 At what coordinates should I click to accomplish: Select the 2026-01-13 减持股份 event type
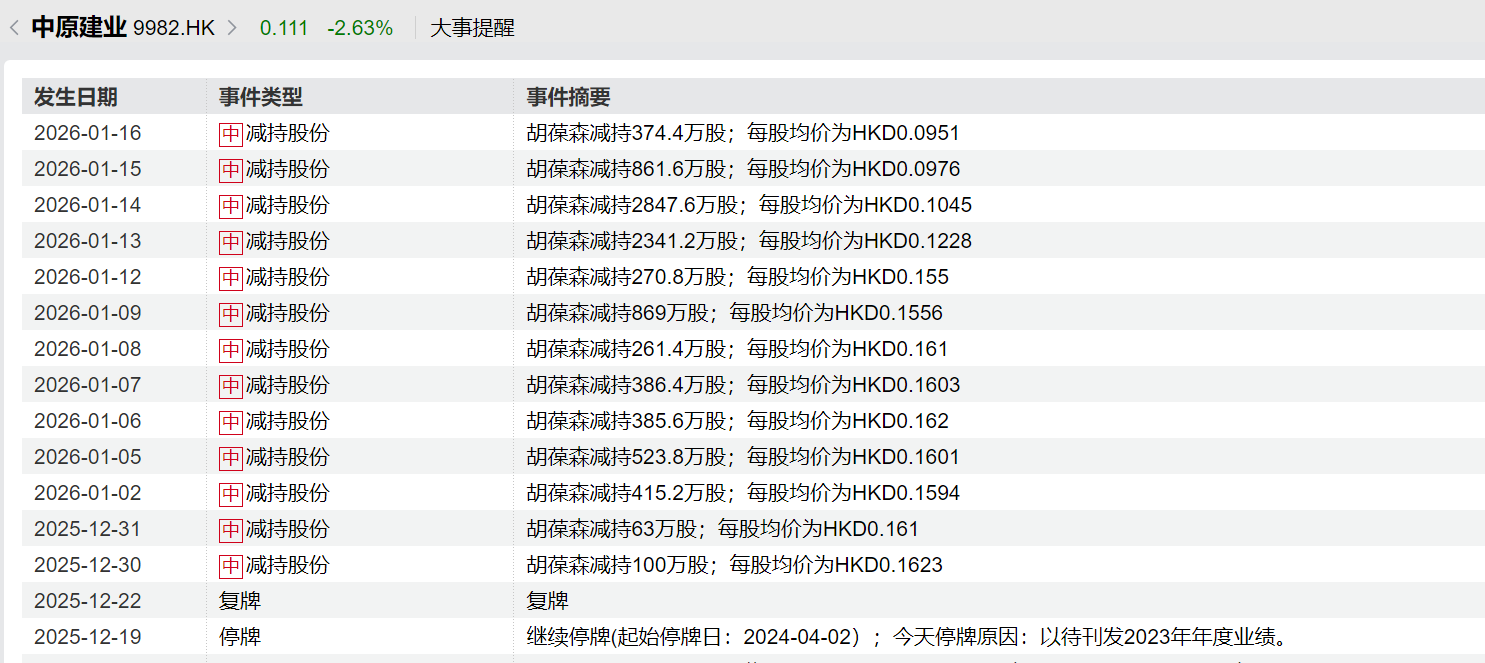[287, 241]
